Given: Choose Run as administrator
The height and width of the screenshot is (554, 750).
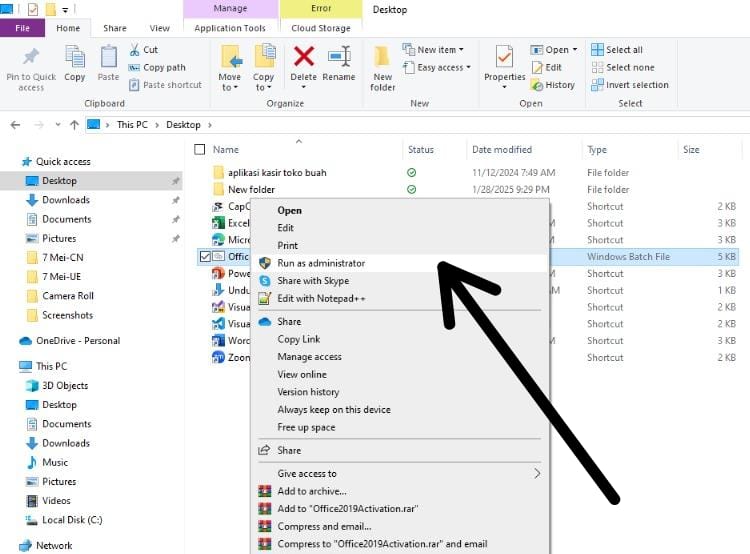Looking at the screenshot, I should click(x=400, y=263).
